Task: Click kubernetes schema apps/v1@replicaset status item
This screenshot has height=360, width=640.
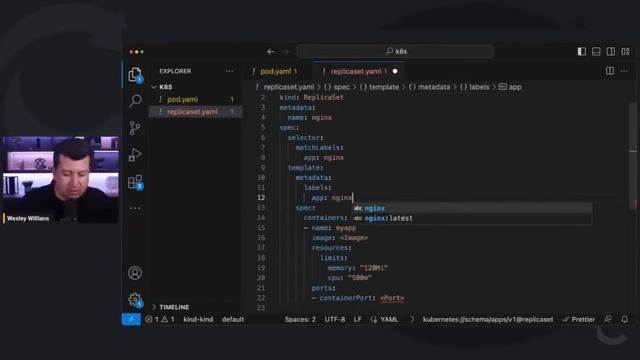Action: click(x=488, y=319)
